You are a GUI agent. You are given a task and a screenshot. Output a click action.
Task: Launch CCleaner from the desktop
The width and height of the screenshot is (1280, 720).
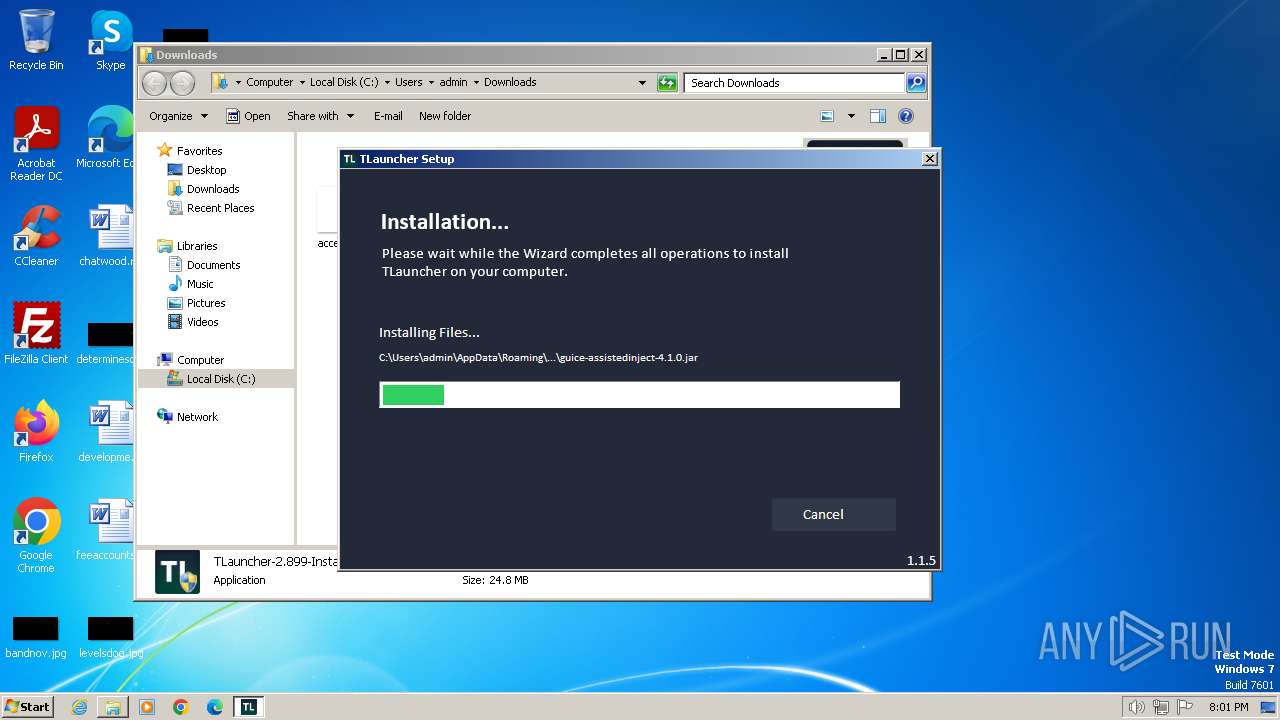click(36, 236)
